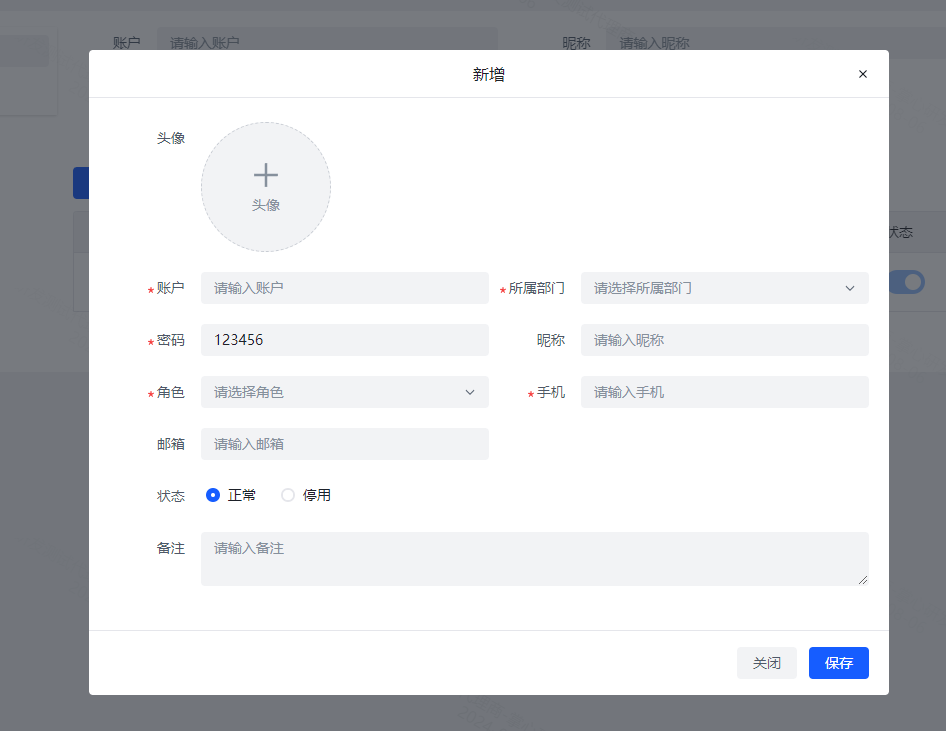
Task: Click the plus icon to upload avatar
Action: point(266,175)
